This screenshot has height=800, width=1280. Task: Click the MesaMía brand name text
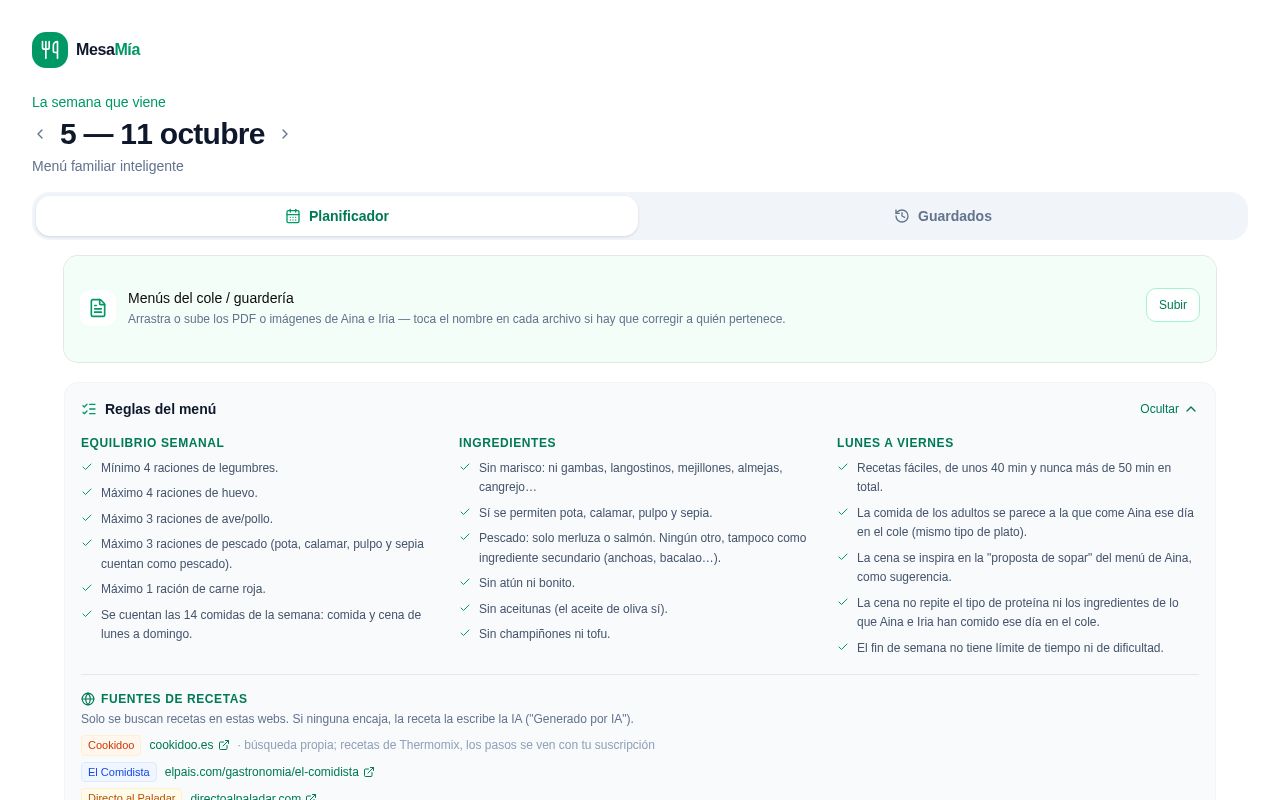[108, 50]
